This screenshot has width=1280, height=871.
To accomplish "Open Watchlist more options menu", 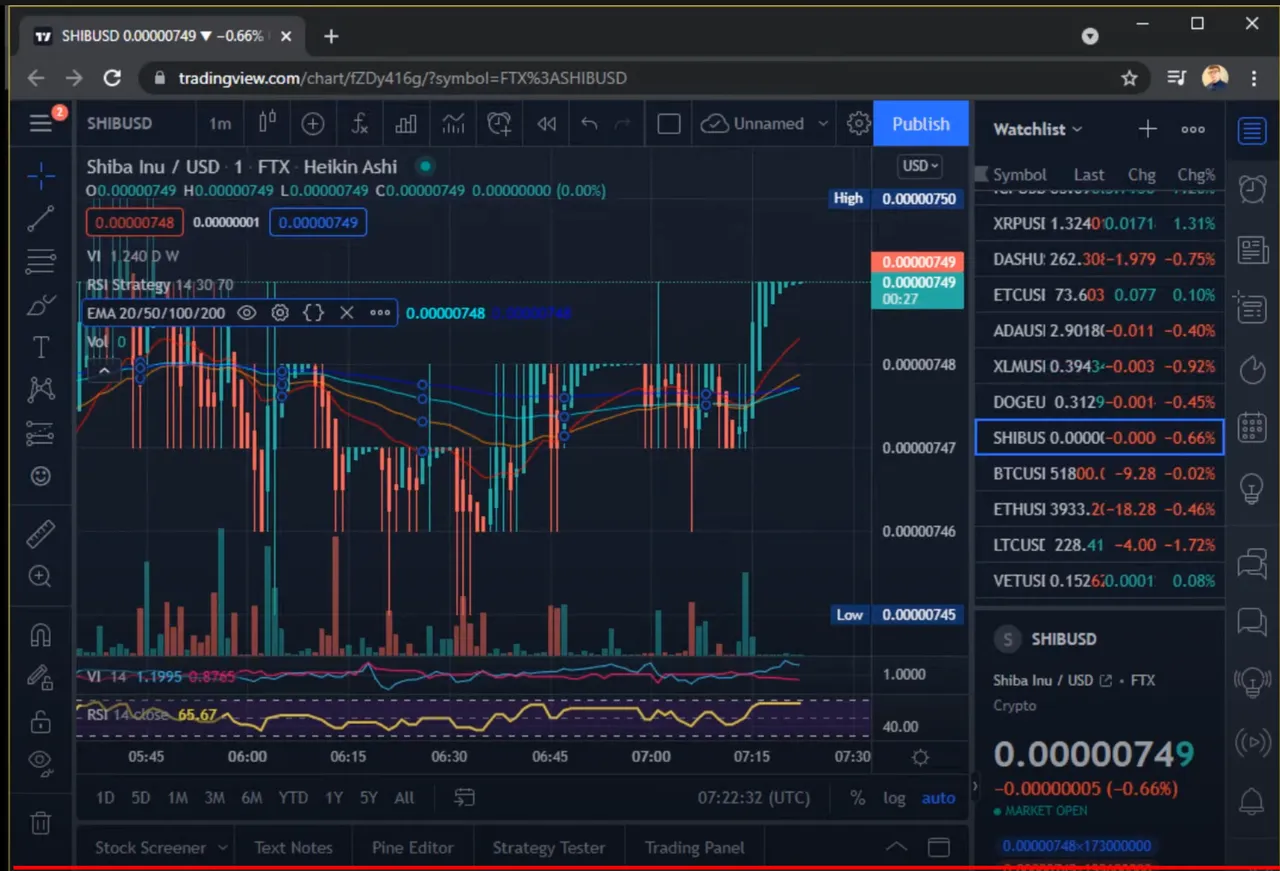I will tap(1193, 128).
